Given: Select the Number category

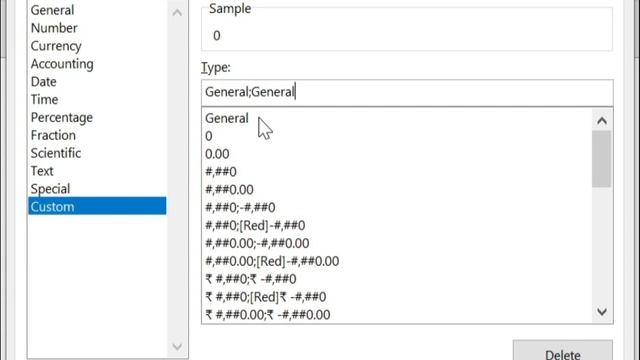Looking at the screenshot, I should coord(97,28).
